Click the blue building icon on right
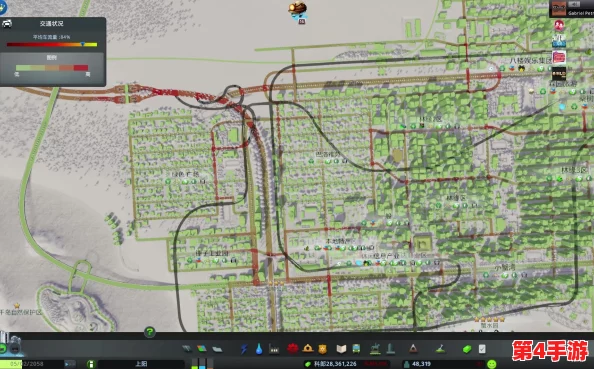This screenshot has width=594, height=369. pyautogui.click(x=559, y=41)
